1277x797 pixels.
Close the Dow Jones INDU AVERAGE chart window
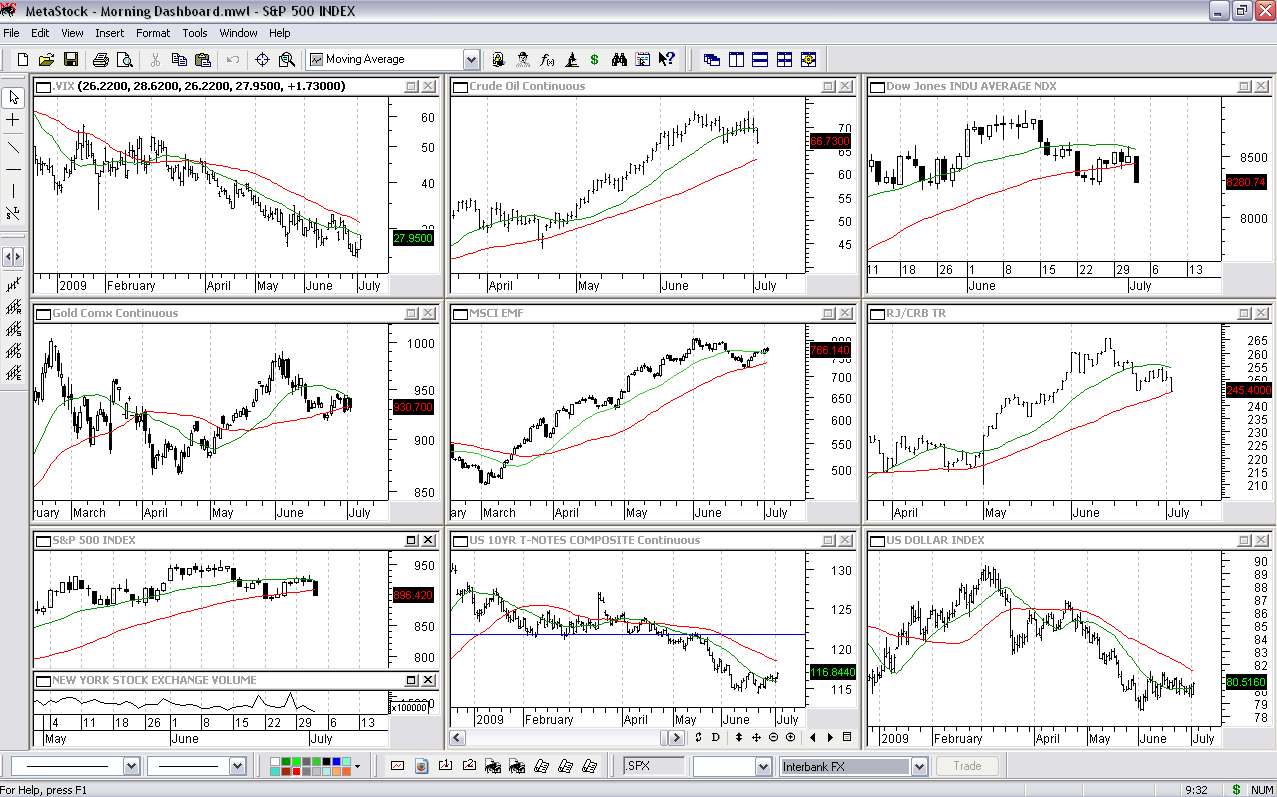1262,86
